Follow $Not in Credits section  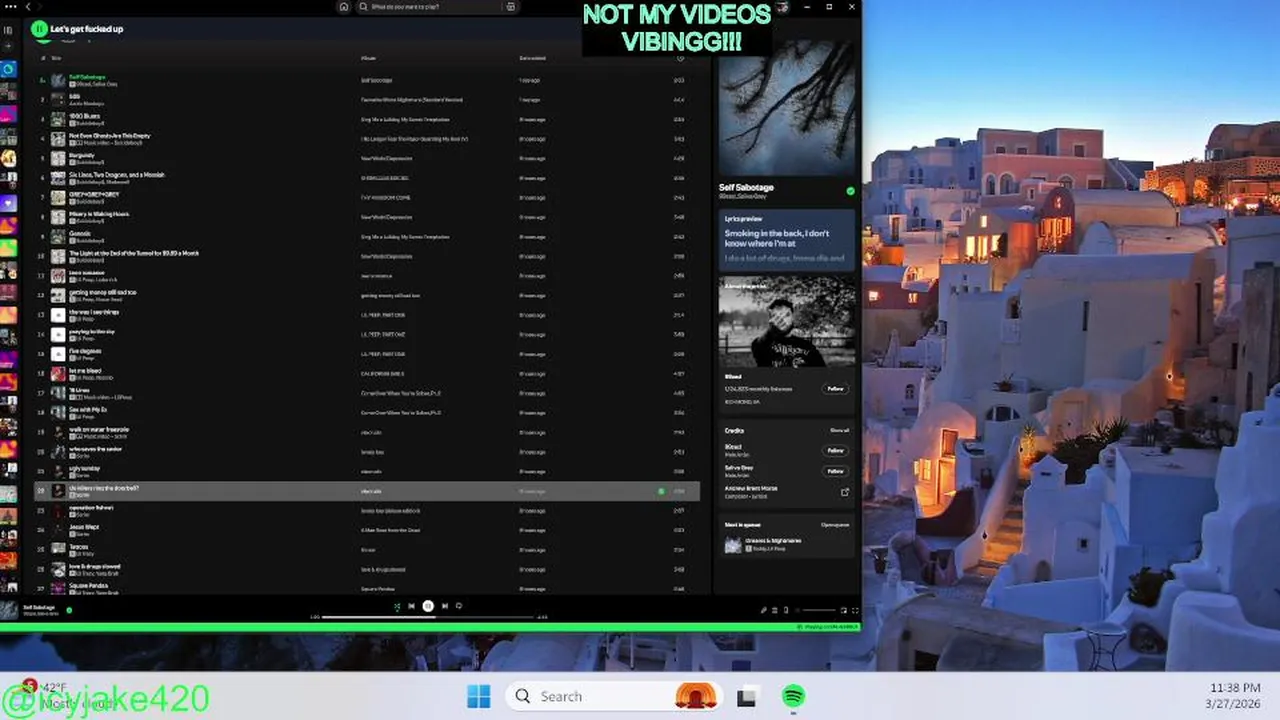tap(836, 451)
